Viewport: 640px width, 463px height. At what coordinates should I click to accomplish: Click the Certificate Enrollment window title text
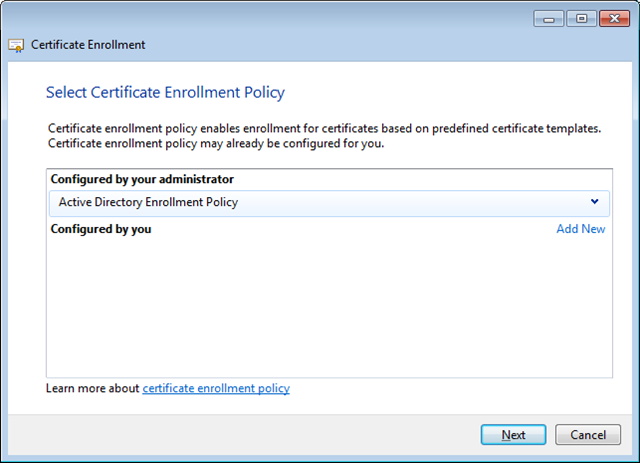click(x=88, y=45)
